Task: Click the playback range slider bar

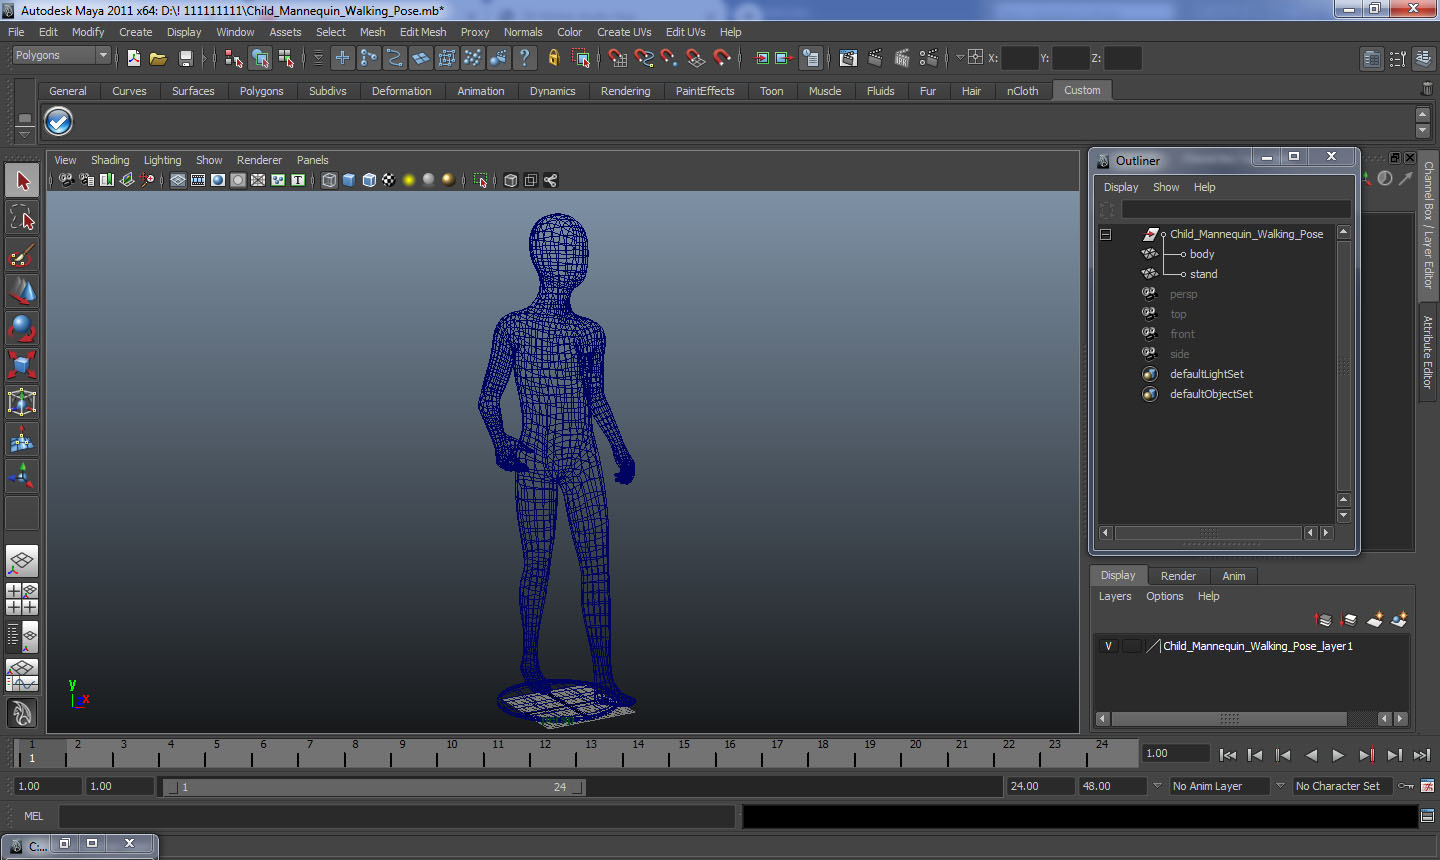Action: pyautogui.click(x=374, y=787)
